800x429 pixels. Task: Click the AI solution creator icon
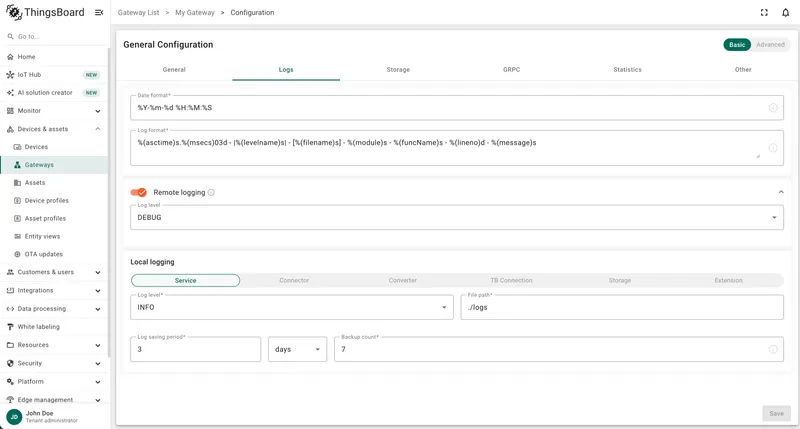click(10, 93)
